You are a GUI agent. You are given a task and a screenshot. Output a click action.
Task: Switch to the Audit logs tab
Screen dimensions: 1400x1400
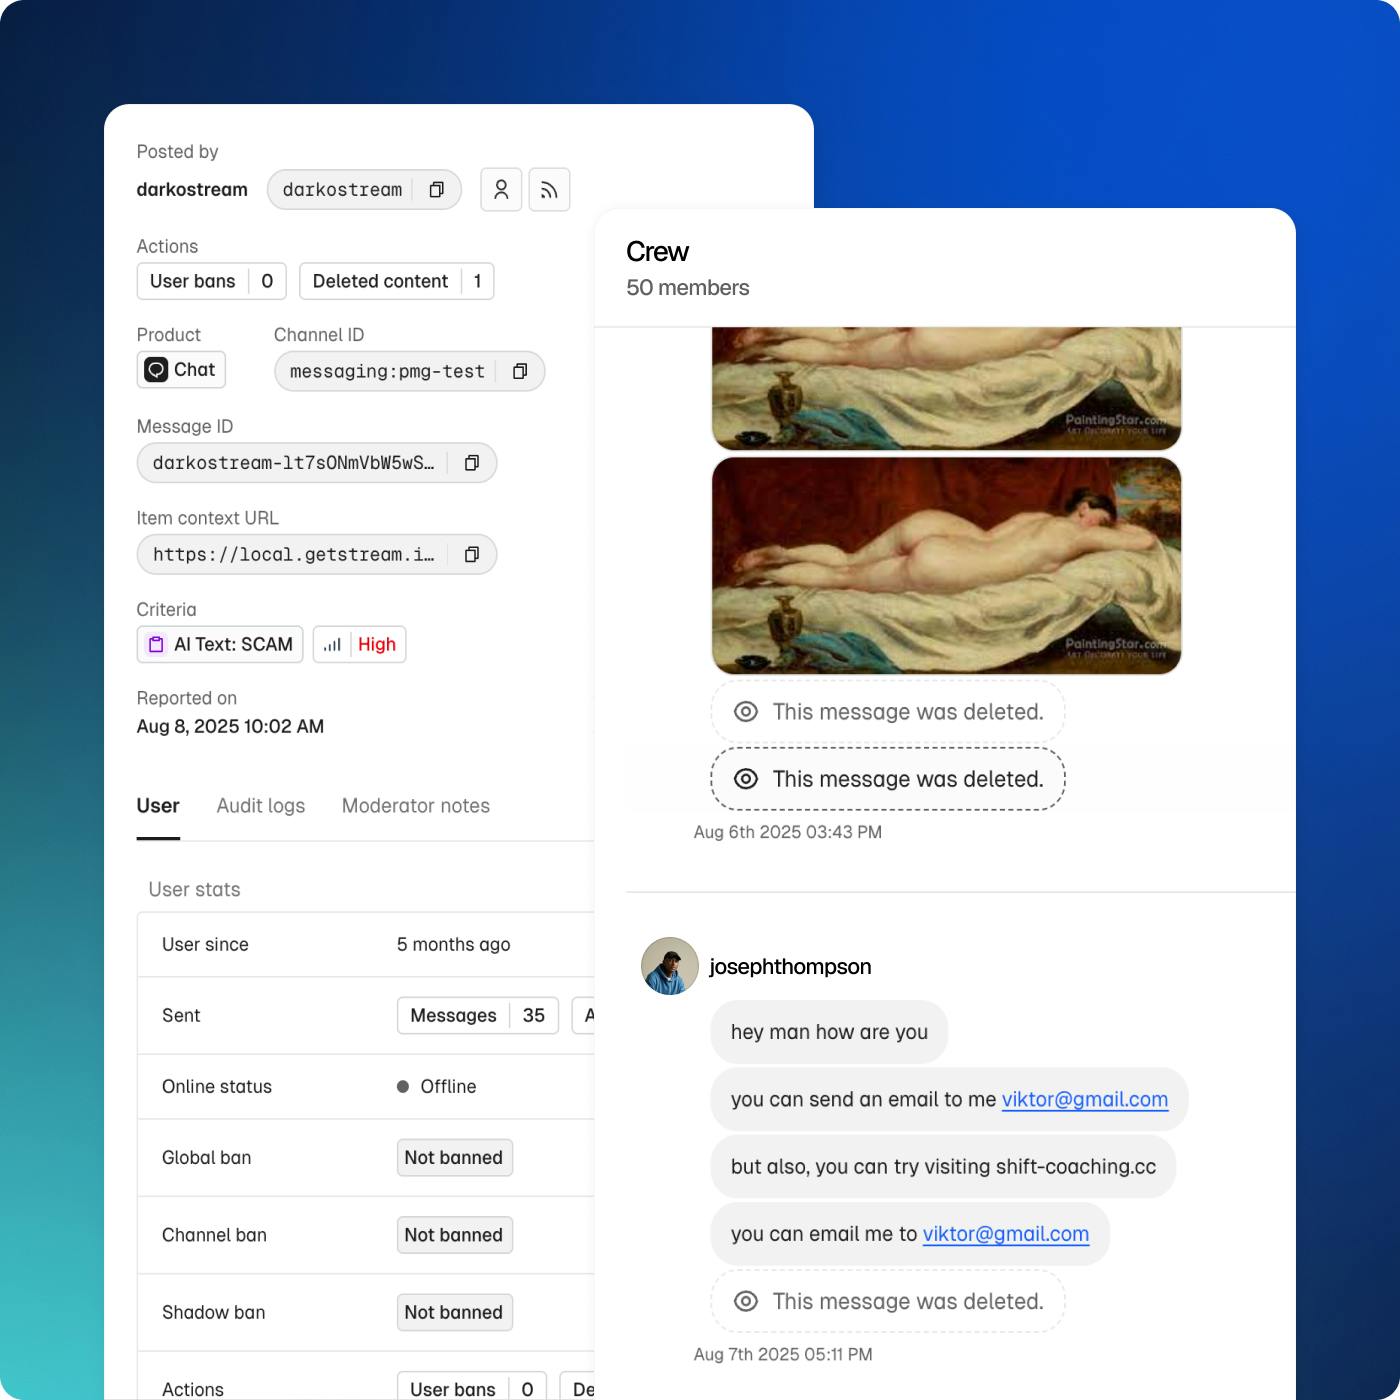pyautogui.click(x=260, y=806)
